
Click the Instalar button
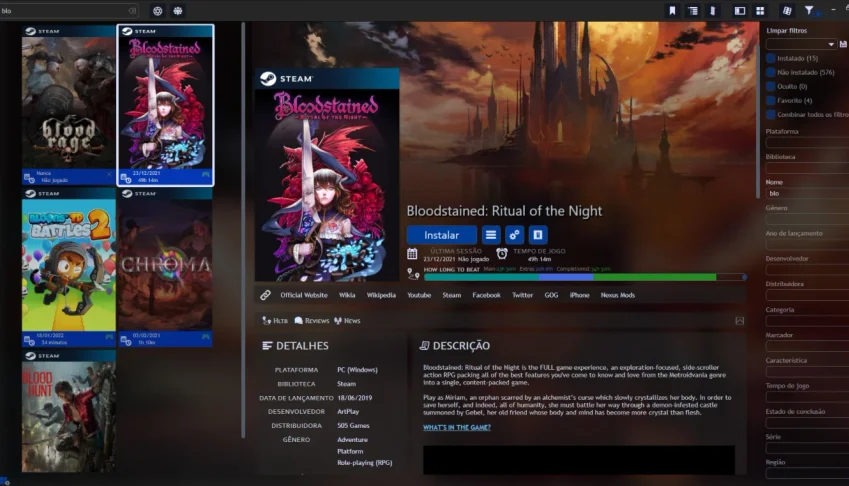pos(442,235)
